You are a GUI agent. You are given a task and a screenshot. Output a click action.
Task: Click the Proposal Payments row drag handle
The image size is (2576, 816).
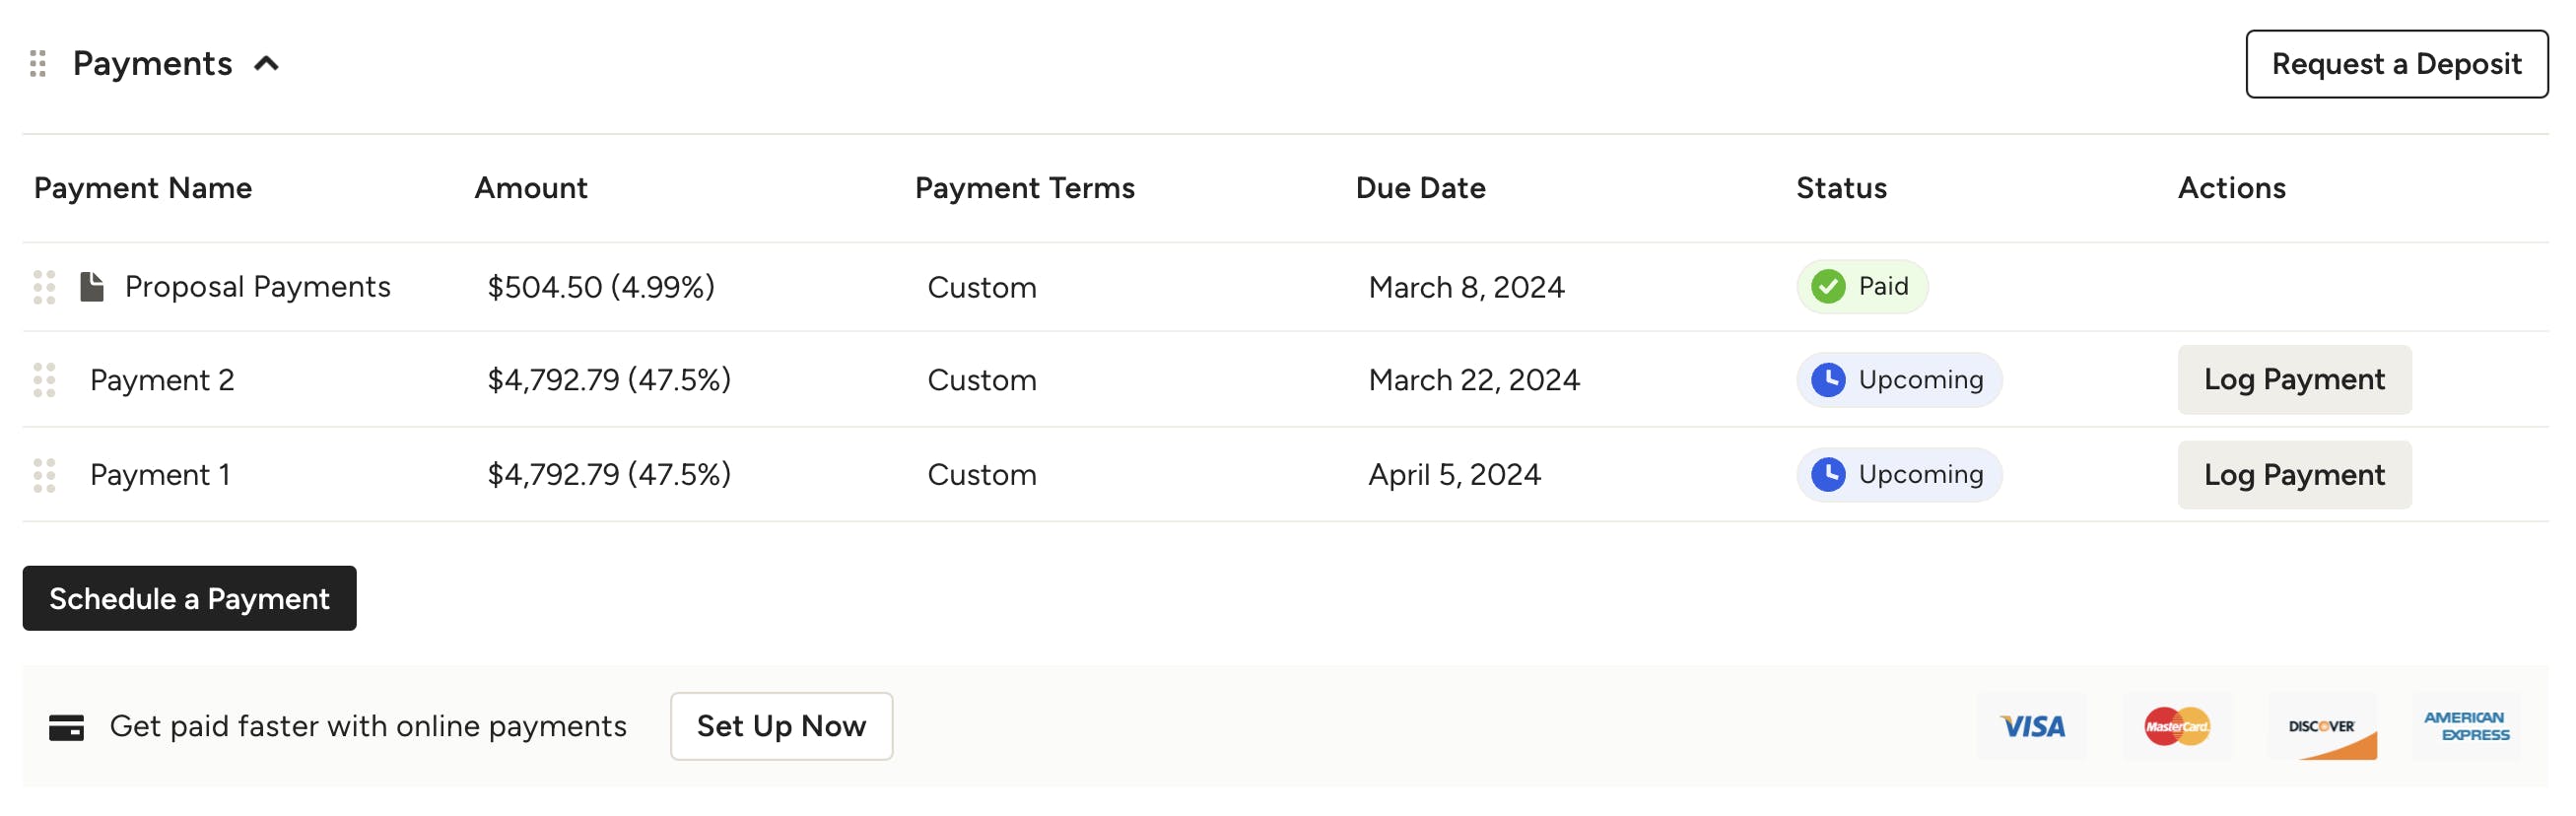(44, 287)
